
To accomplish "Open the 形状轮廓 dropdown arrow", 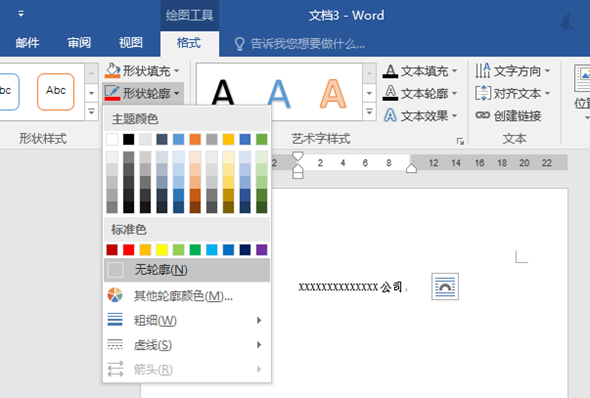I will [x=176, y=93].
